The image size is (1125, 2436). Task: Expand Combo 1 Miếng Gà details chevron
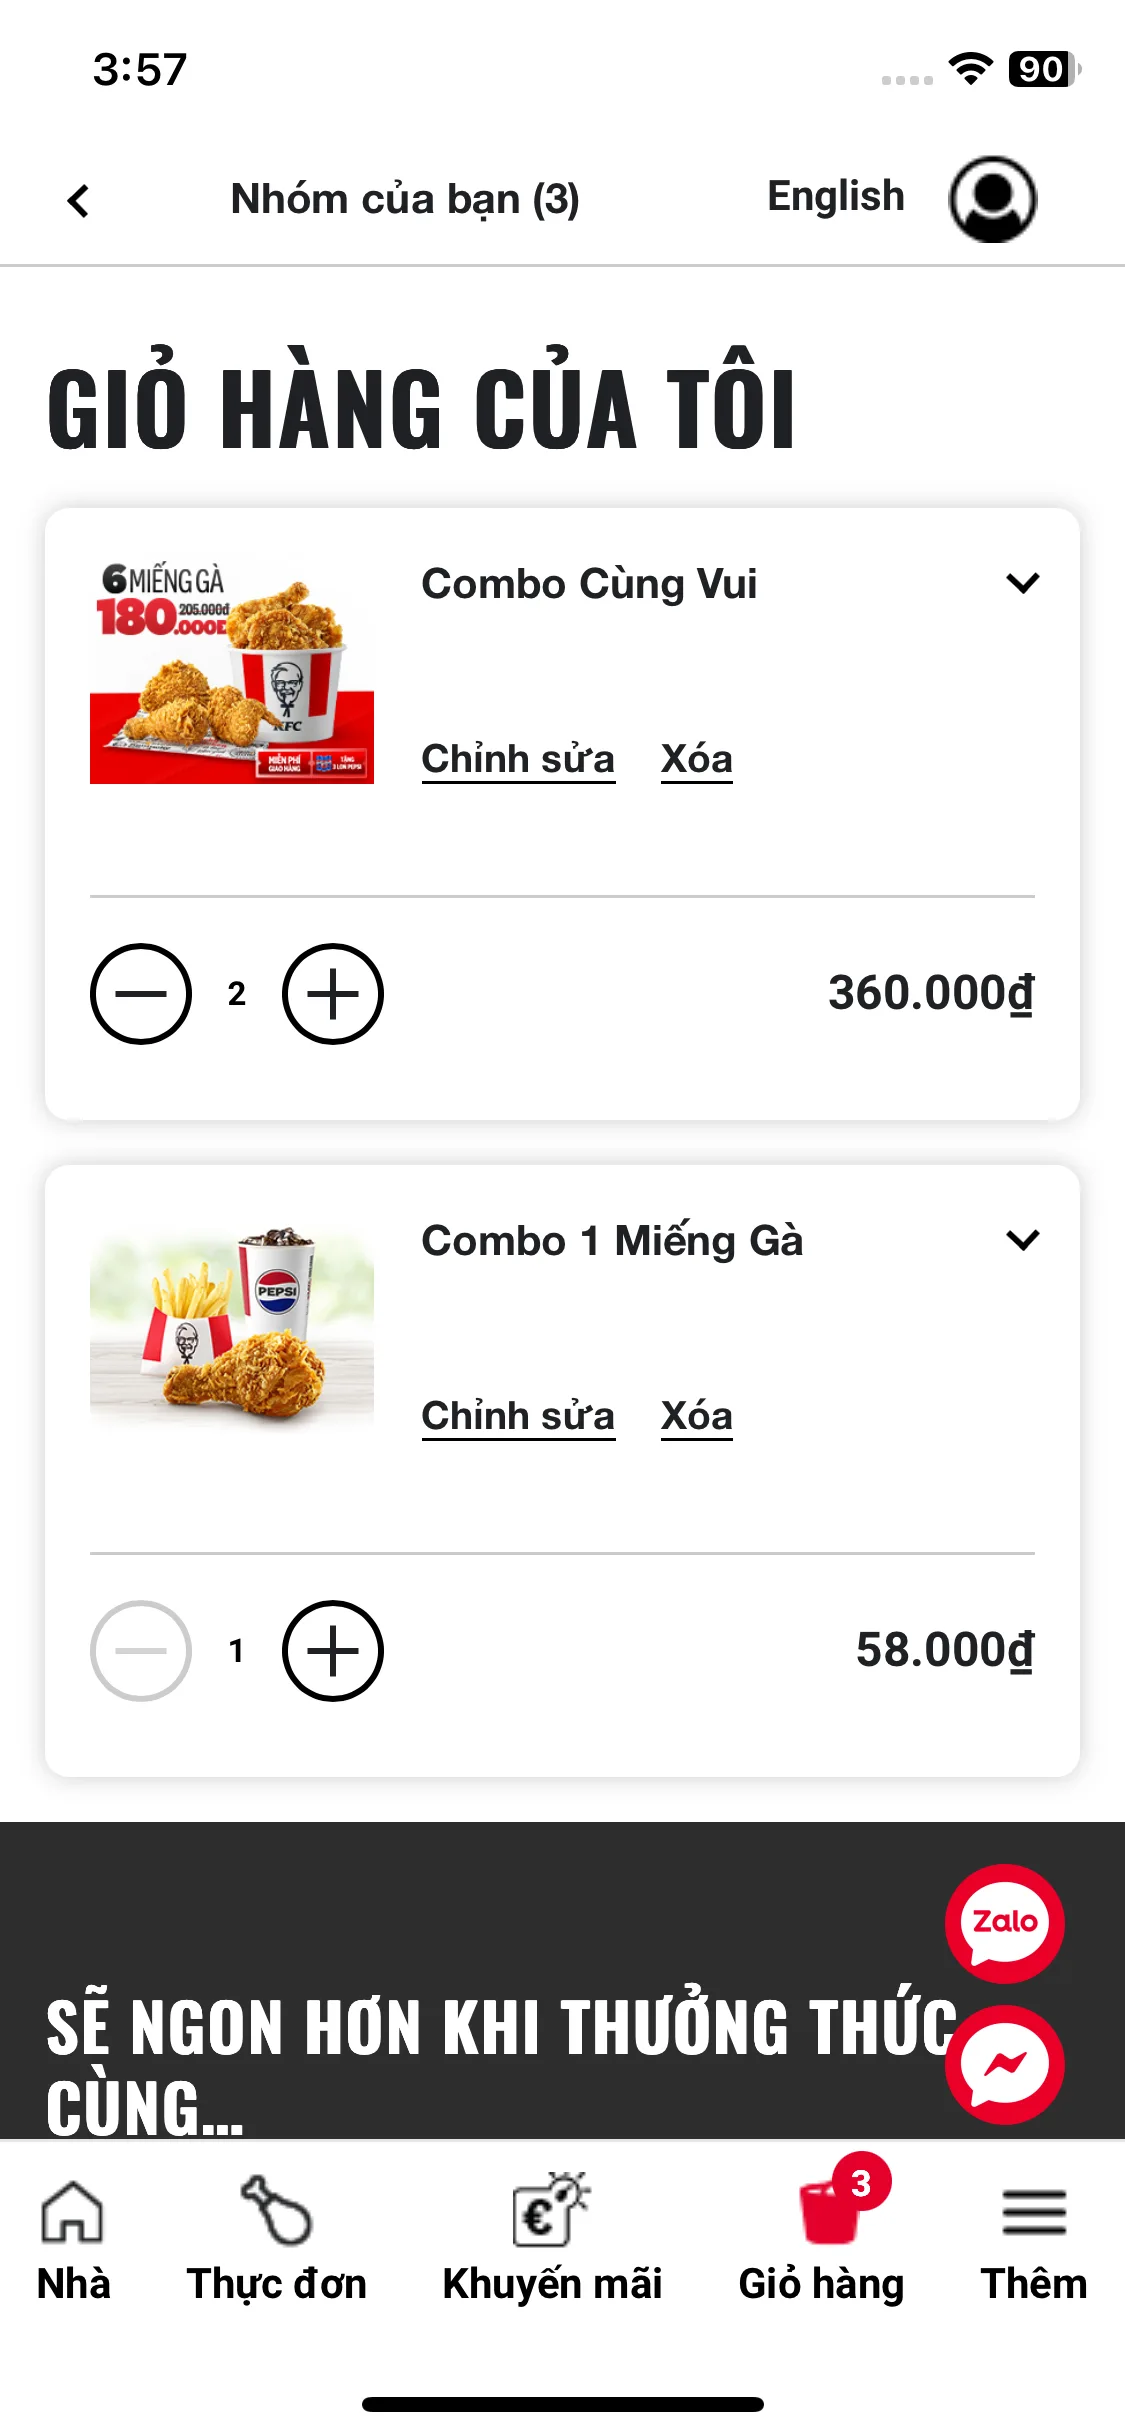tap(1023, 1240)
